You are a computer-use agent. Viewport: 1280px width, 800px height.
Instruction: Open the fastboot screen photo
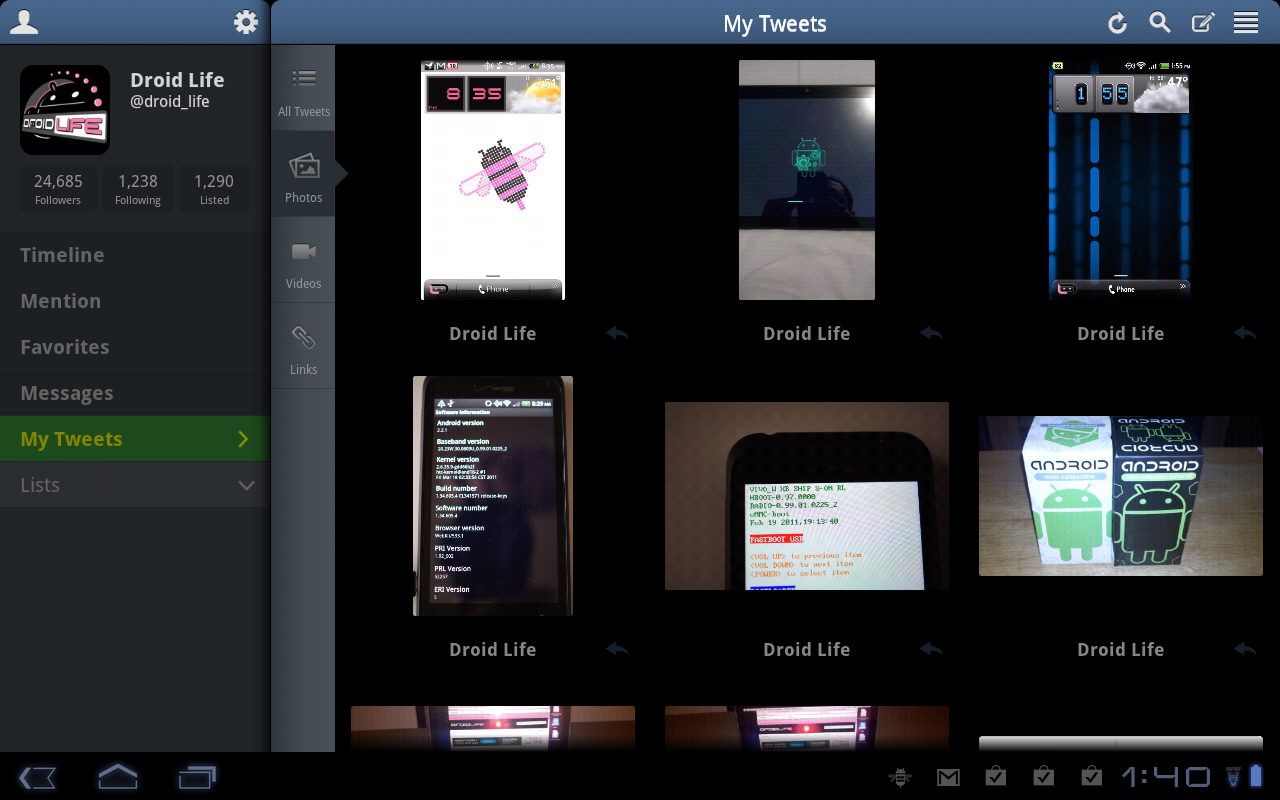point(807,496)
